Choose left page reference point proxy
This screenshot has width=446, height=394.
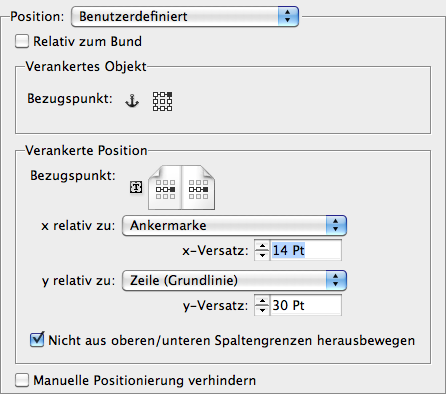[x=165, y=189]
